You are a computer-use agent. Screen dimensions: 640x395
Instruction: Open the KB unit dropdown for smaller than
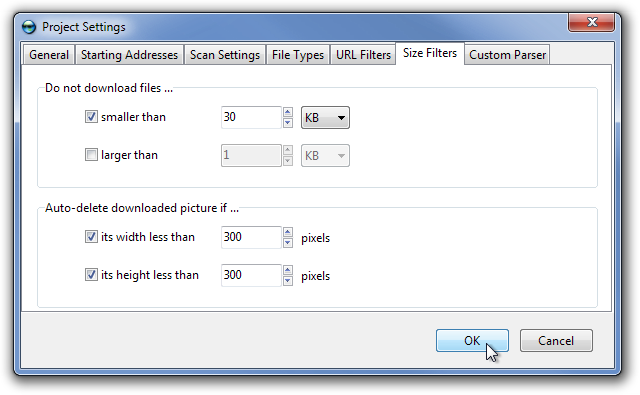pos(325,118)
